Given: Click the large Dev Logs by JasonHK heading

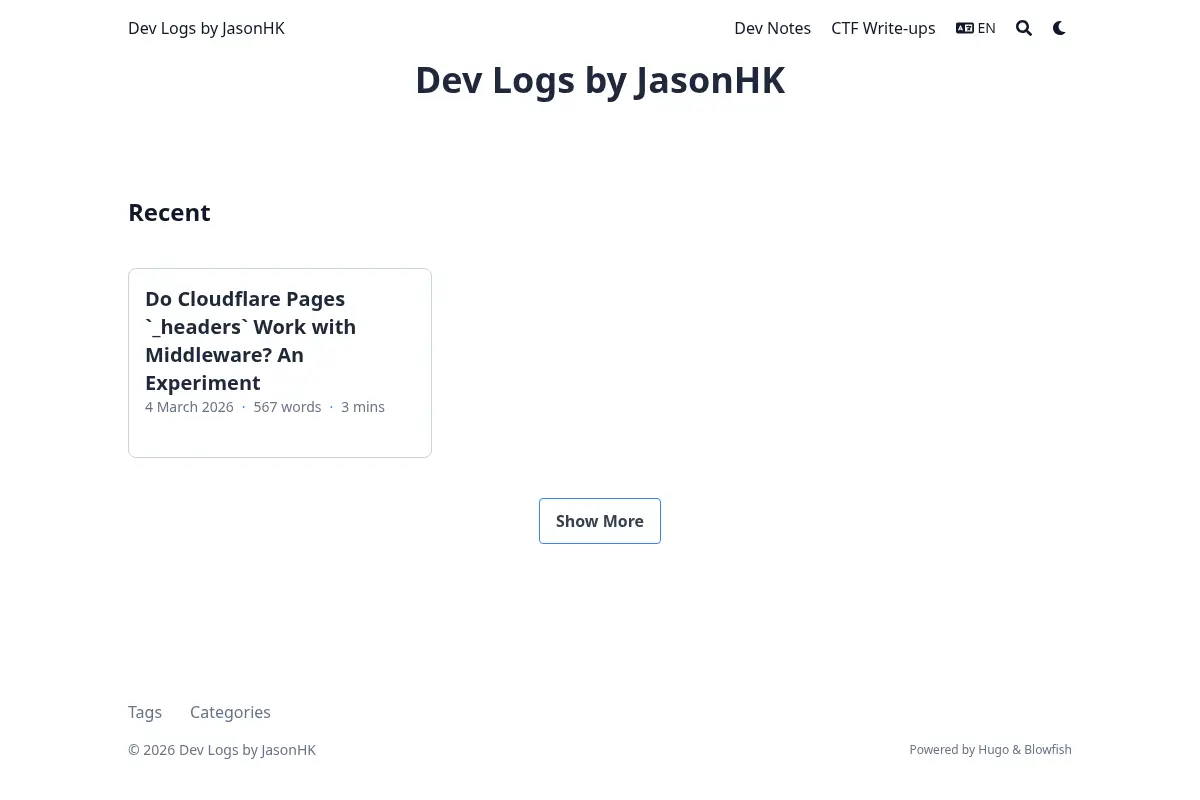Looking at the screenshot, I should click(600, 80).
